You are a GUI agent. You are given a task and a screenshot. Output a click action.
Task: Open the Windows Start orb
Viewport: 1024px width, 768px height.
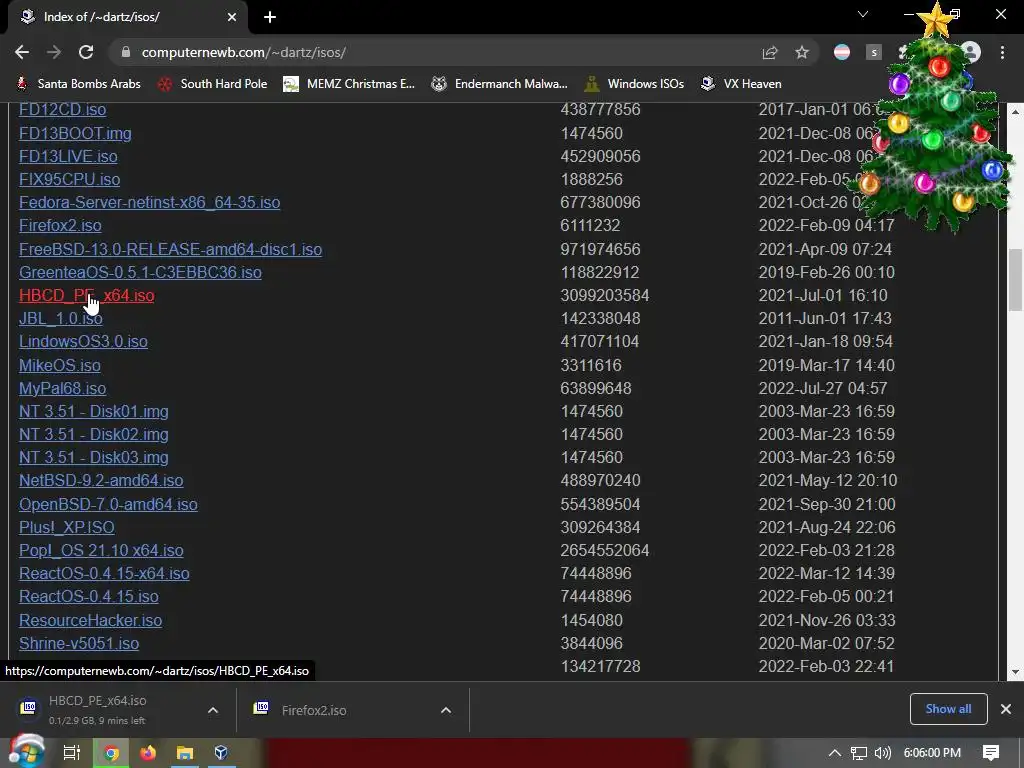pyautogui.click(x=26, y=752)
